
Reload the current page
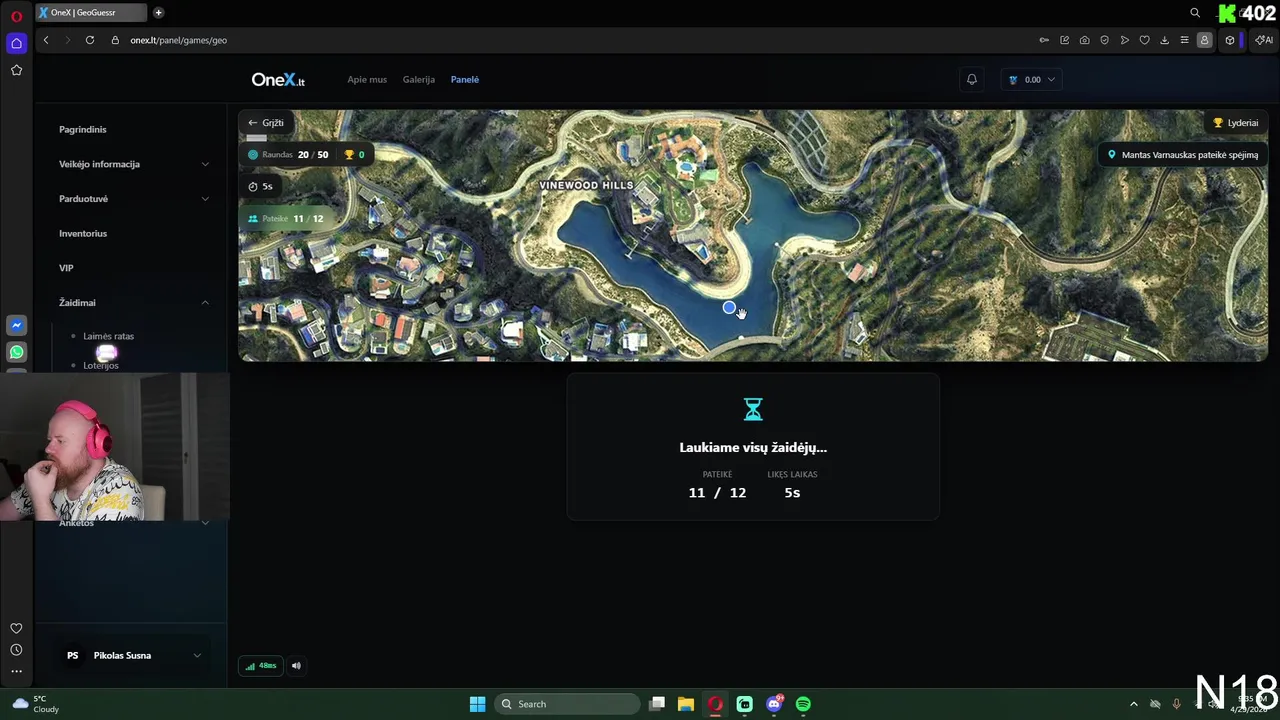[x=90, y=40]
